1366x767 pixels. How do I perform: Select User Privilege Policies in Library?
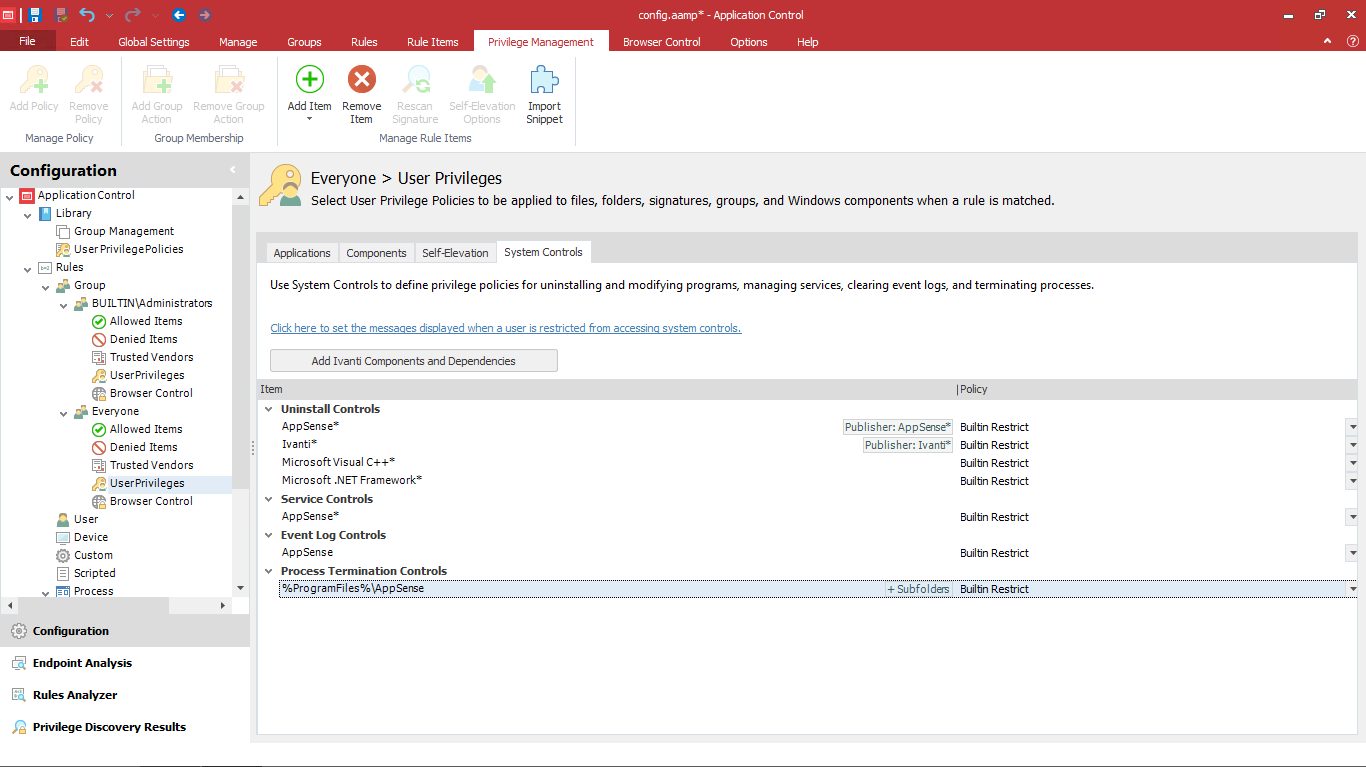point(128,249)
